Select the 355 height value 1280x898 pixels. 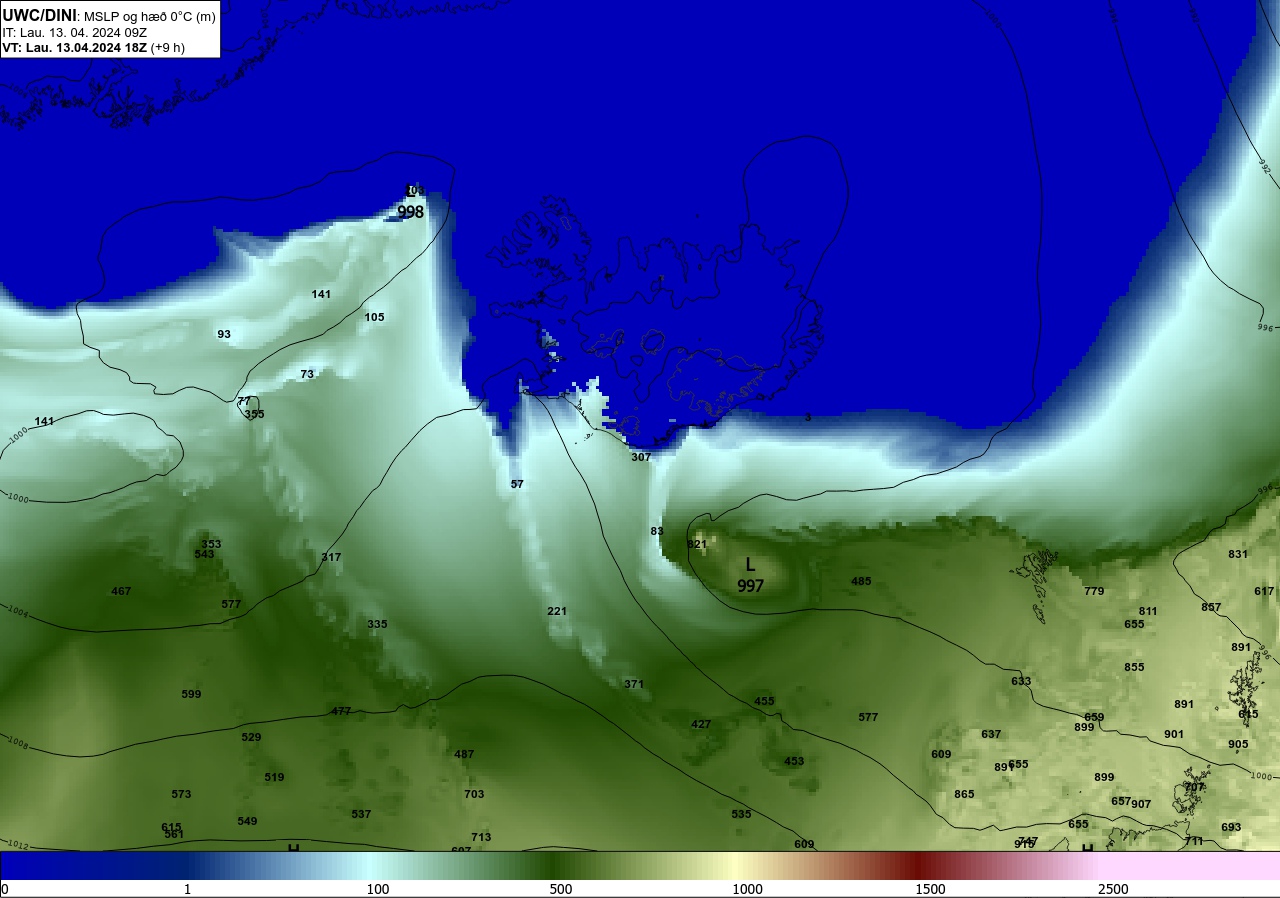[x=254, y=414]
